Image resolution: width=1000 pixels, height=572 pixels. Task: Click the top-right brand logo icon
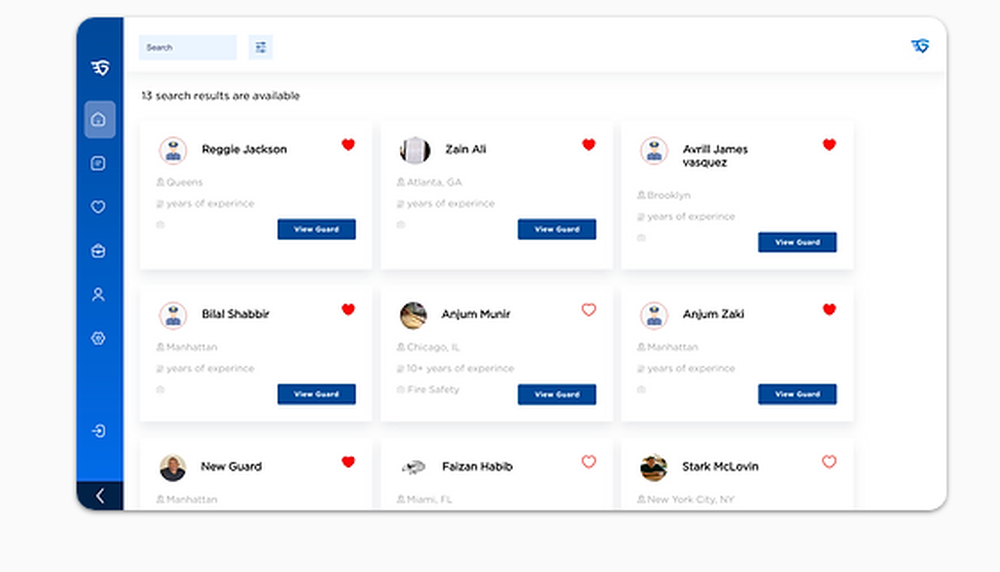[x=920, y=46]
